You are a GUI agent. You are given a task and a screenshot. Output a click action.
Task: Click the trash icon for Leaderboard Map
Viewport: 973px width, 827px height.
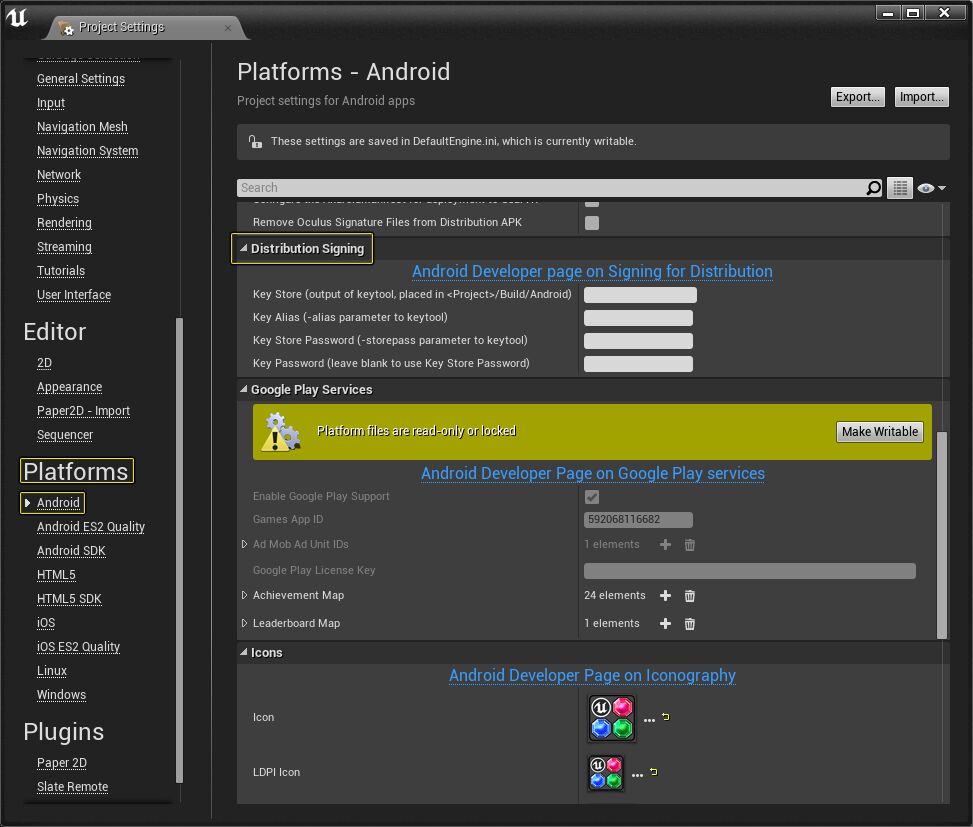(689, 624)
